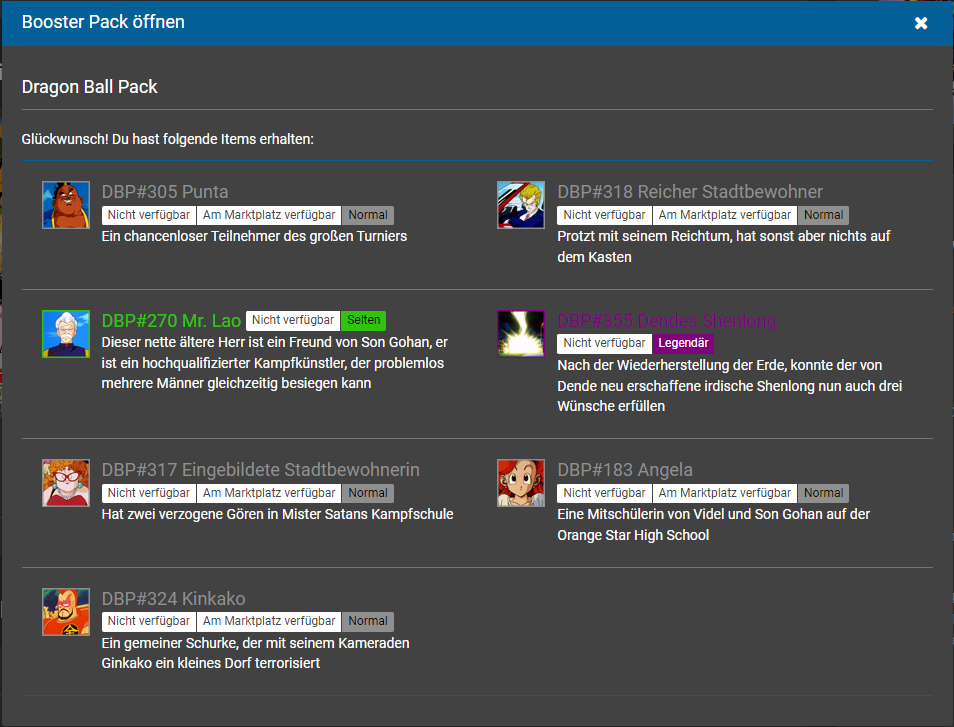Click the DBP#183 Angela item title

coord(625,470)
